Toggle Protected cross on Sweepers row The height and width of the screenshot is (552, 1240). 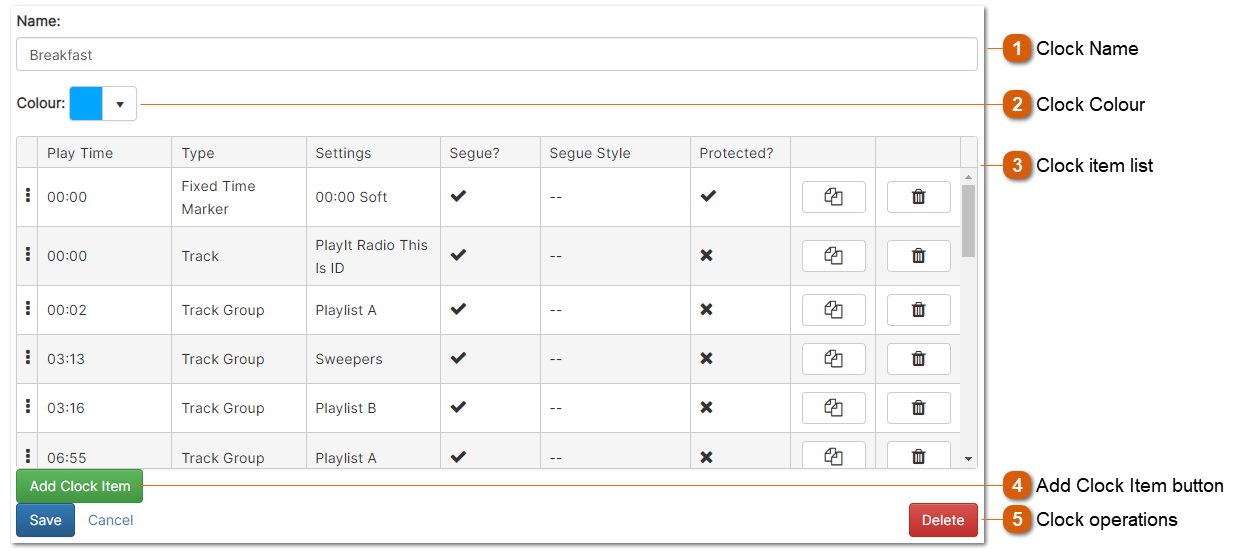pos(706,359)
